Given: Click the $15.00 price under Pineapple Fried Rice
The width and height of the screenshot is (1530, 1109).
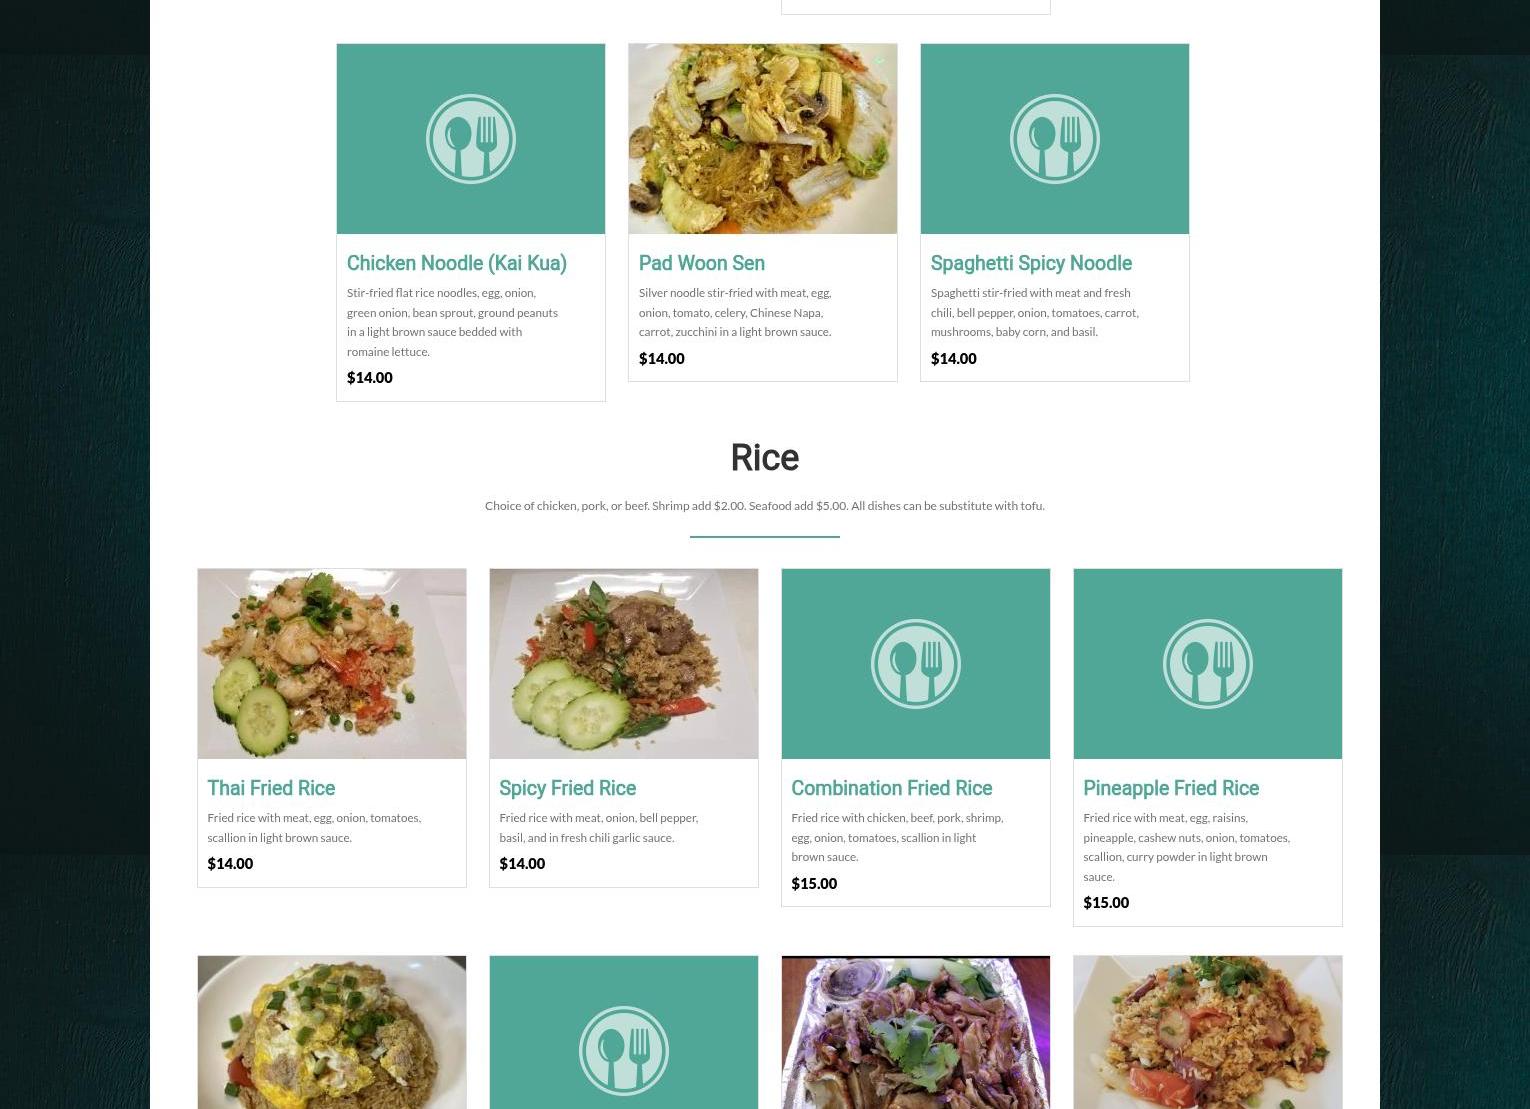Looking at the screenshot, I should point(1106,902).
